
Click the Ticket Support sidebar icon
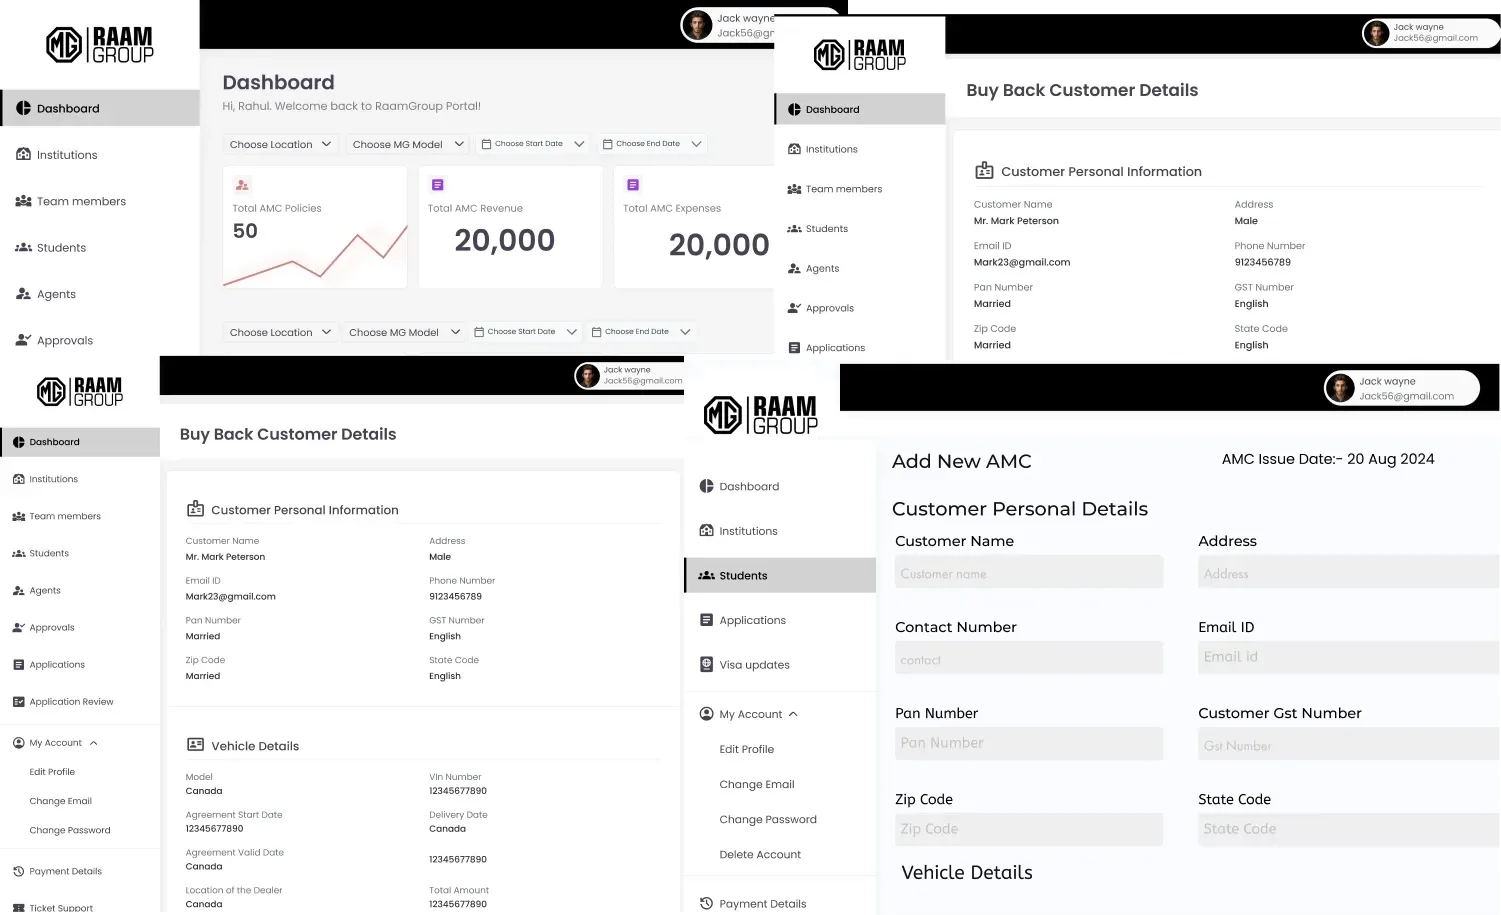click(x=18, y=908)
